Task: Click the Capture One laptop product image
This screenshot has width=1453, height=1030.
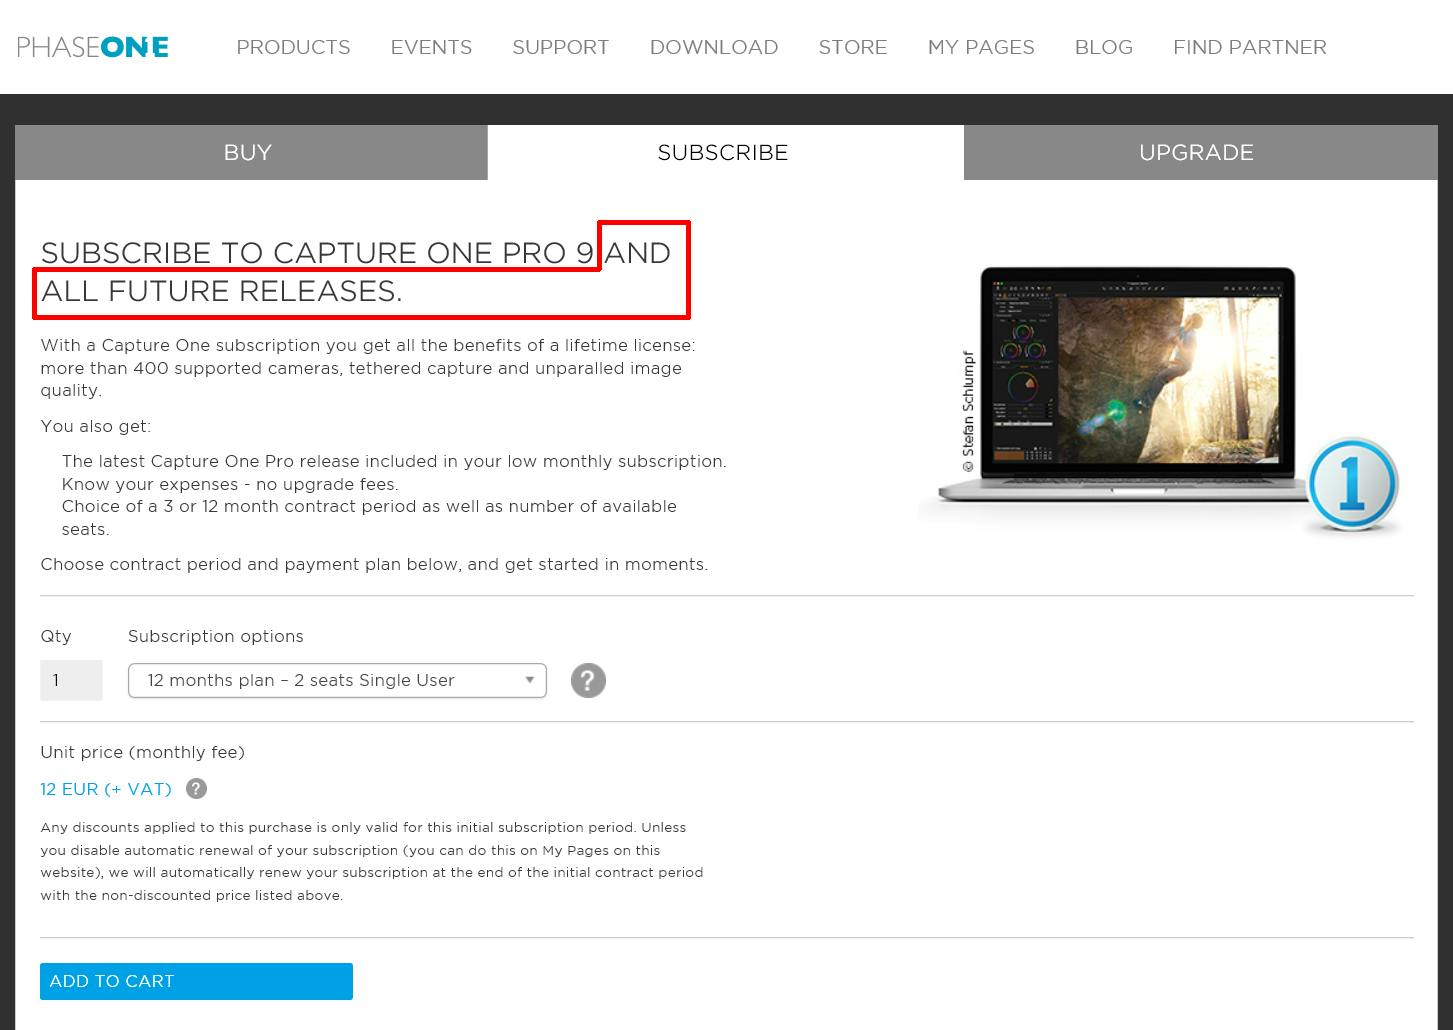Action: (x=1160, y=398)
